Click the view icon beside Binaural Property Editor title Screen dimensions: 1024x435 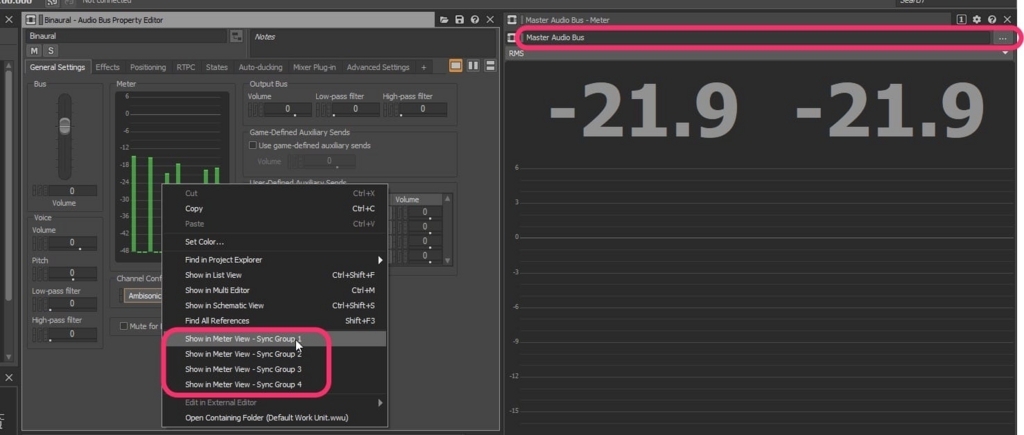click(x=31, y=20)
